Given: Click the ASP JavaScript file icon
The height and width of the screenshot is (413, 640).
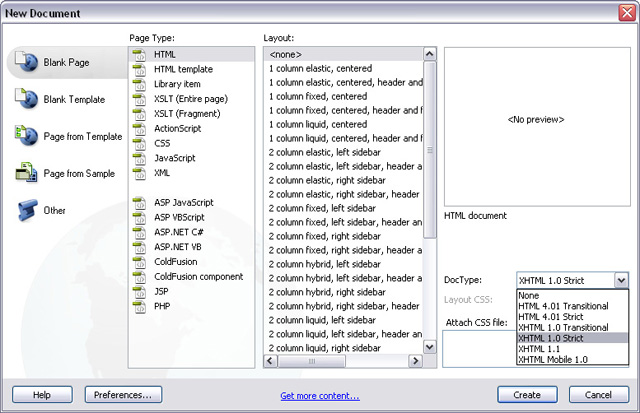Looking at the screenshot, I should pos(140,202).
